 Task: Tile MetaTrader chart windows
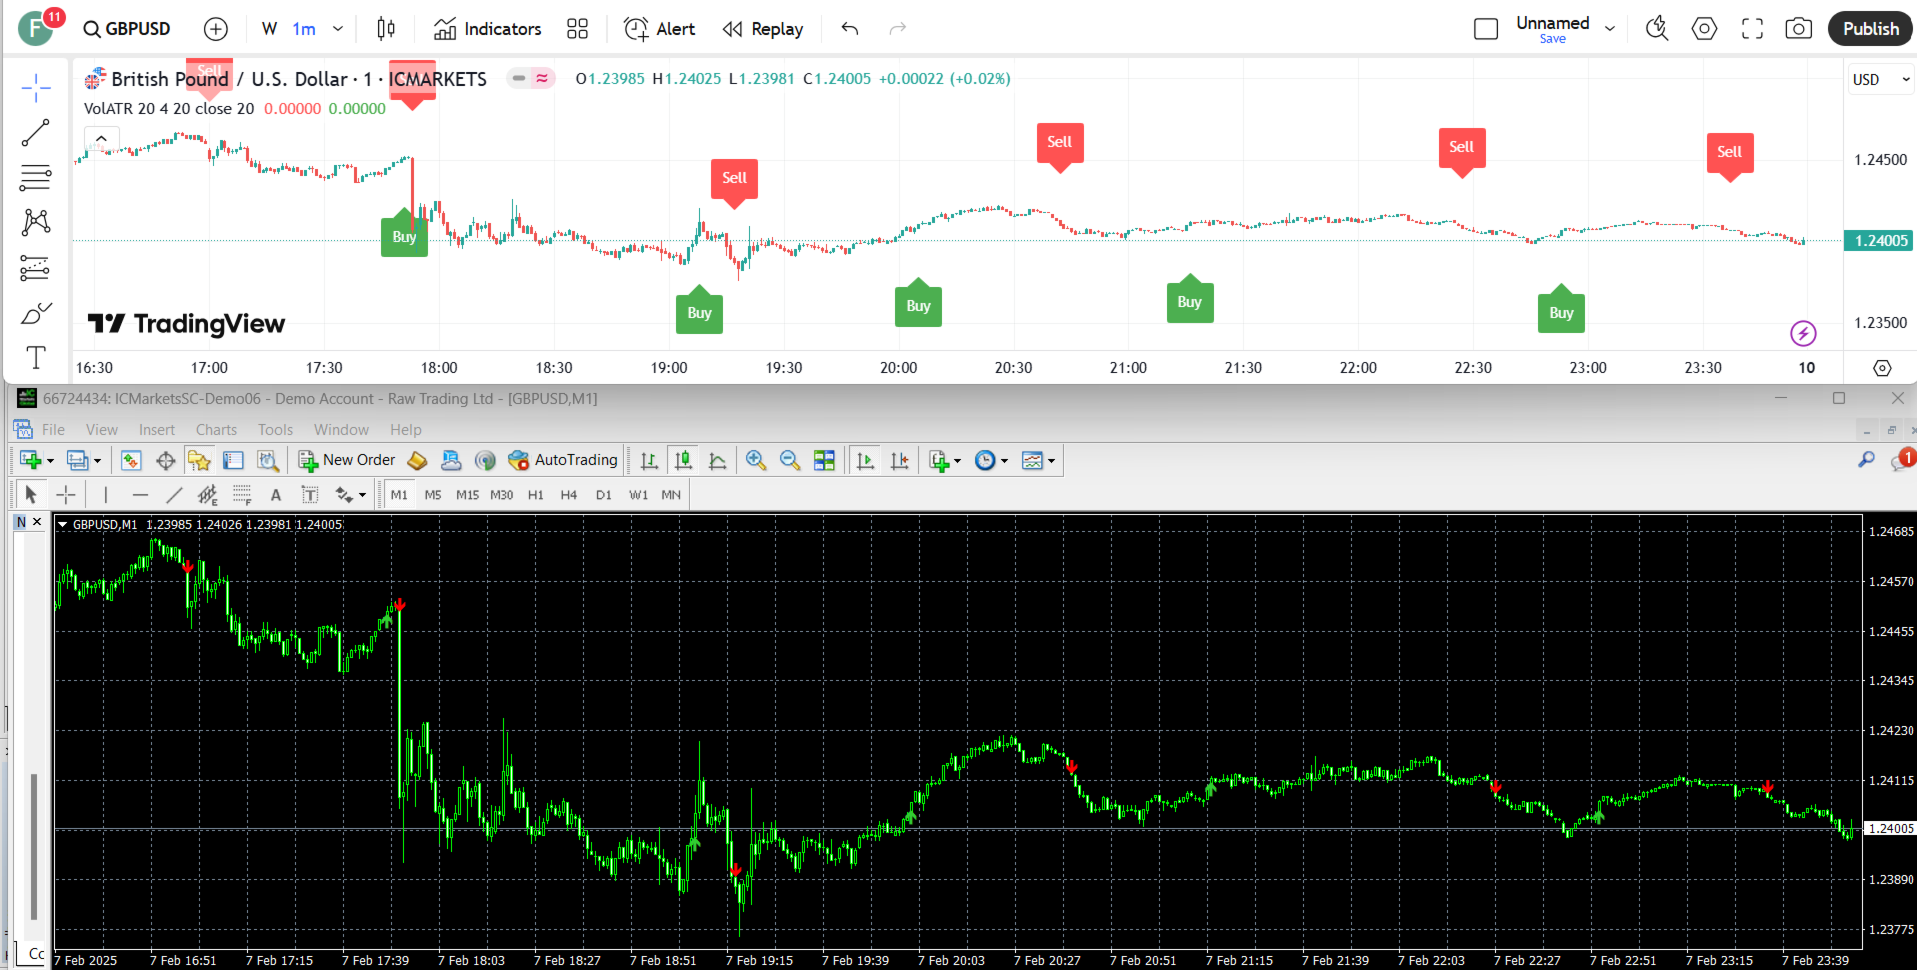coord(824,460)
